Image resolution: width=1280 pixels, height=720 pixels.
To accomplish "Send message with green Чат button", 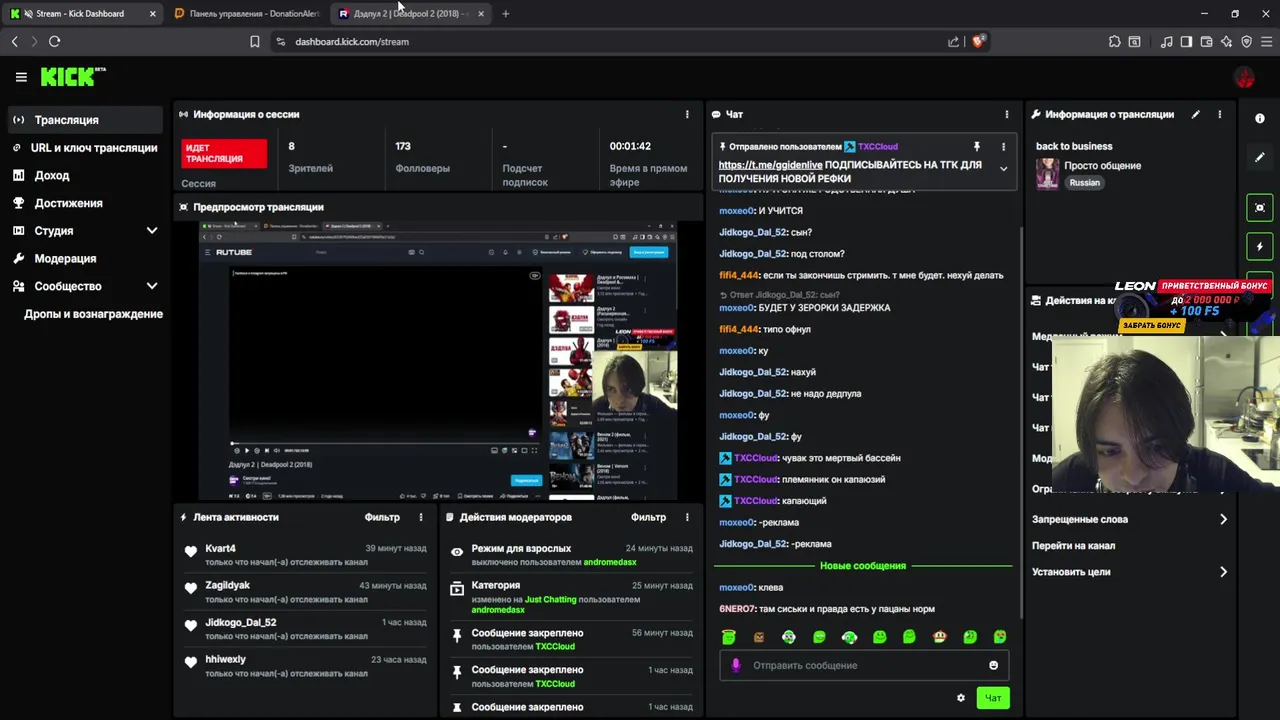I will click(x=993, y=698).
